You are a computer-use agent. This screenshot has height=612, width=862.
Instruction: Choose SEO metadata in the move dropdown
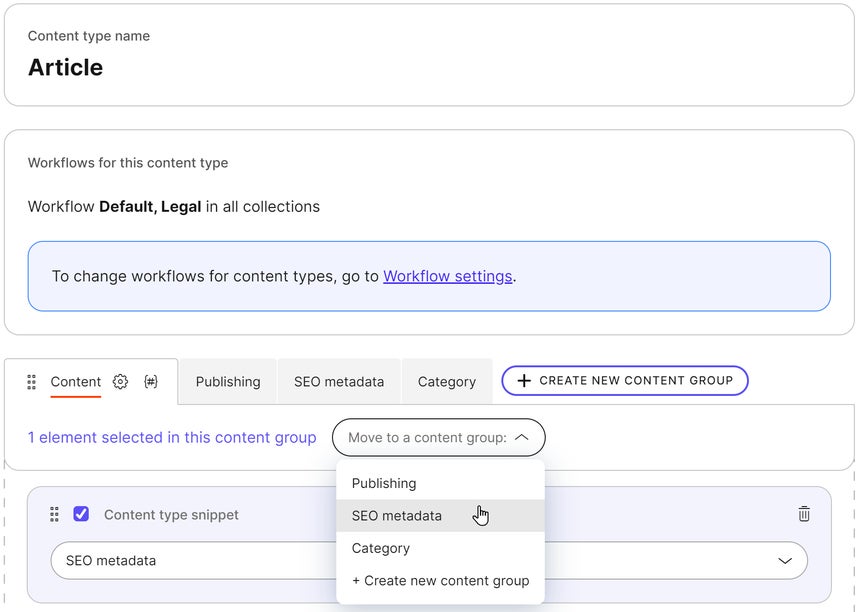440,516
